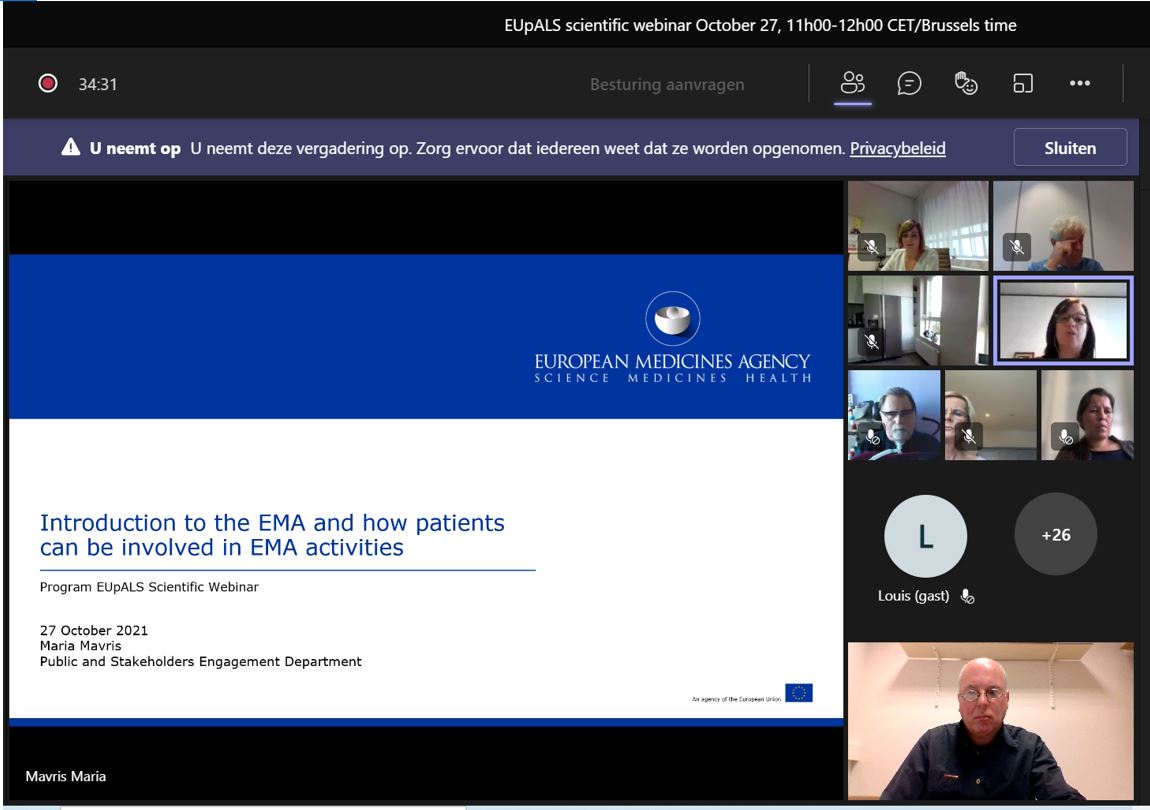This screenshot has width=1150, height=810.
Task: Click the muted mic icon on empty-room tile
Action: [x=871, y=341]
